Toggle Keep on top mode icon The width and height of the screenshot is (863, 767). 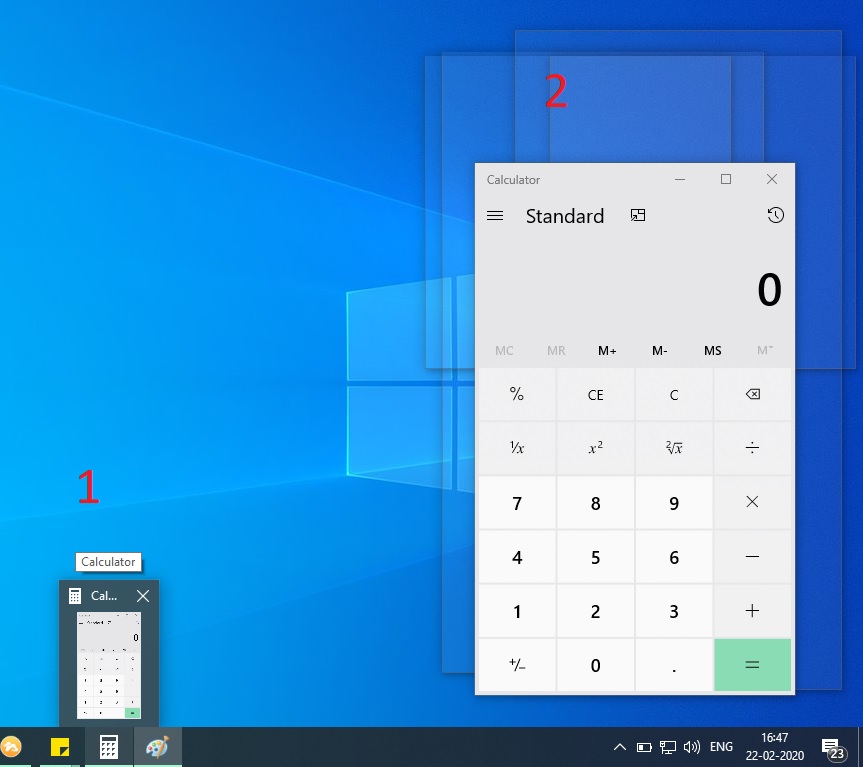tap(638, 215)
